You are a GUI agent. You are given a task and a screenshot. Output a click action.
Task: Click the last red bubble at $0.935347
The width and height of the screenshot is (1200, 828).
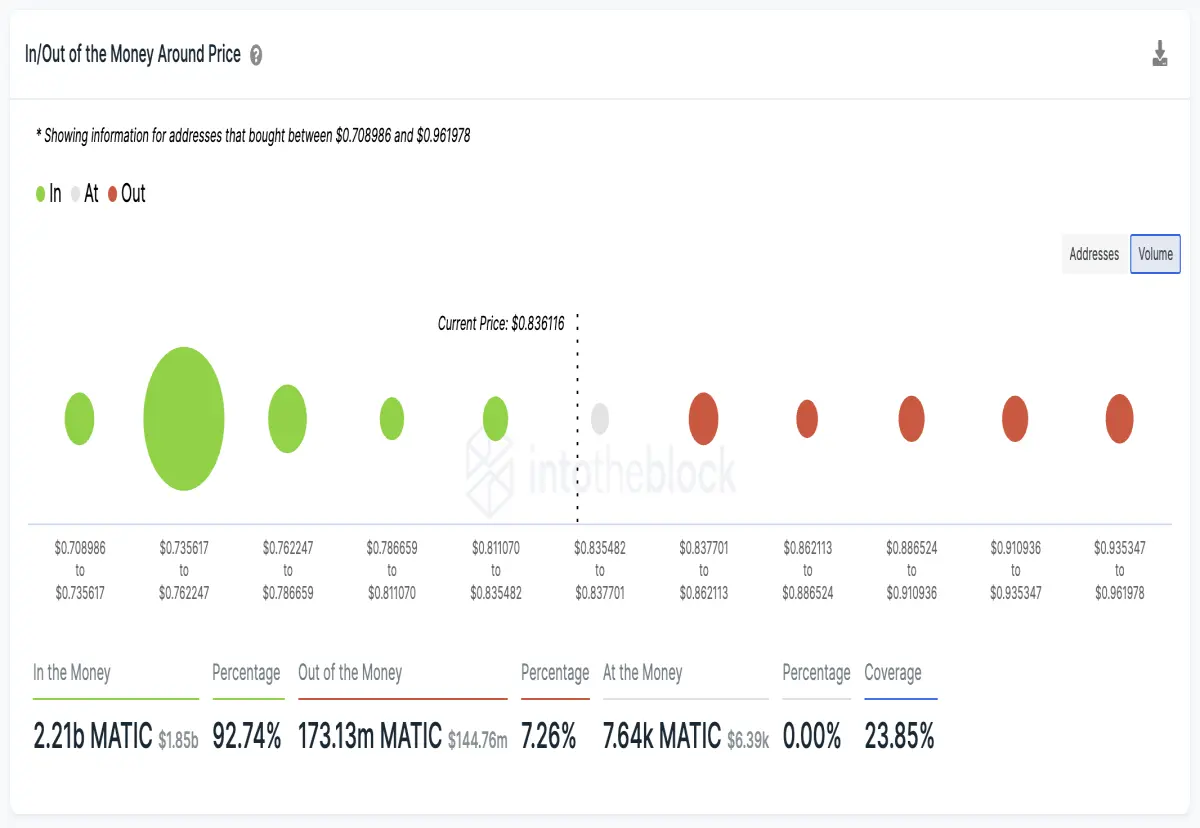1120,418
